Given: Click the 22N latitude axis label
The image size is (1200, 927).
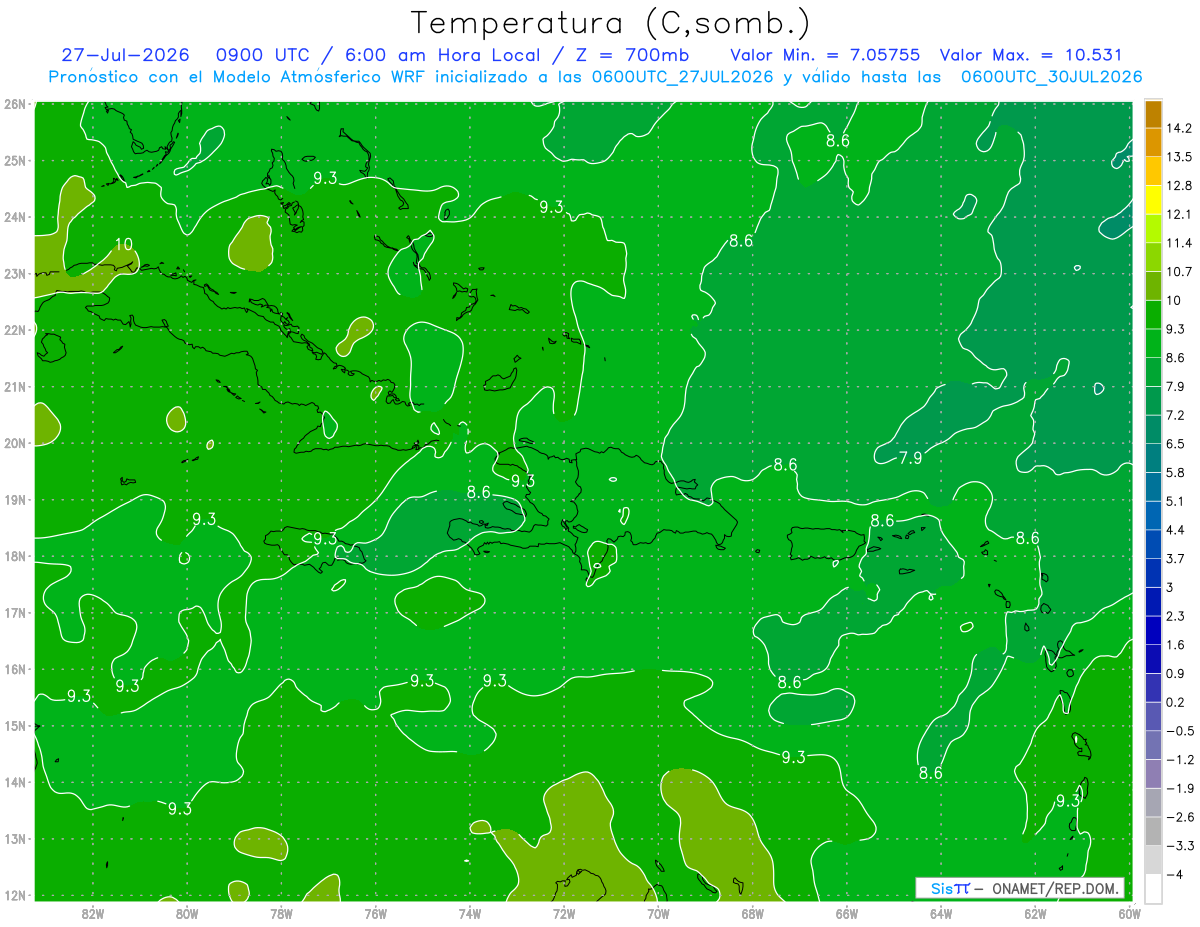Looking at the screenshot, I should tap(15, 330).
